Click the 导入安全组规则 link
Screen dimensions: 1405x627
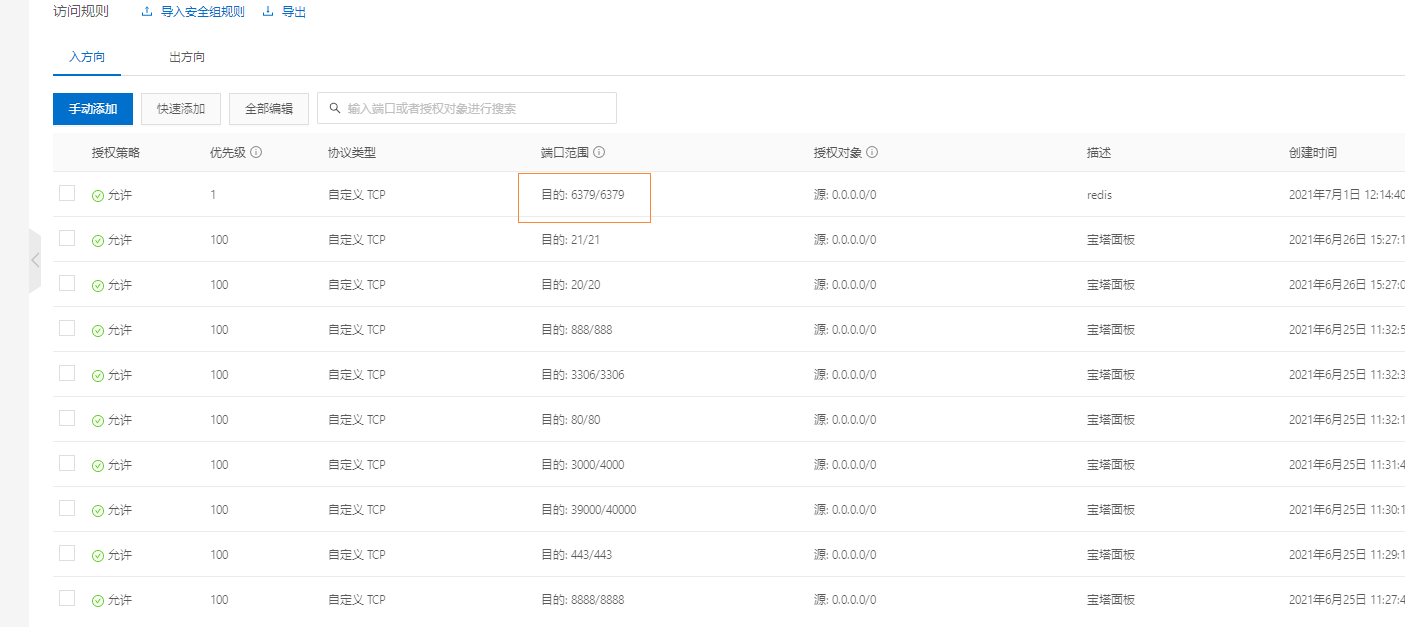(202, 12)
